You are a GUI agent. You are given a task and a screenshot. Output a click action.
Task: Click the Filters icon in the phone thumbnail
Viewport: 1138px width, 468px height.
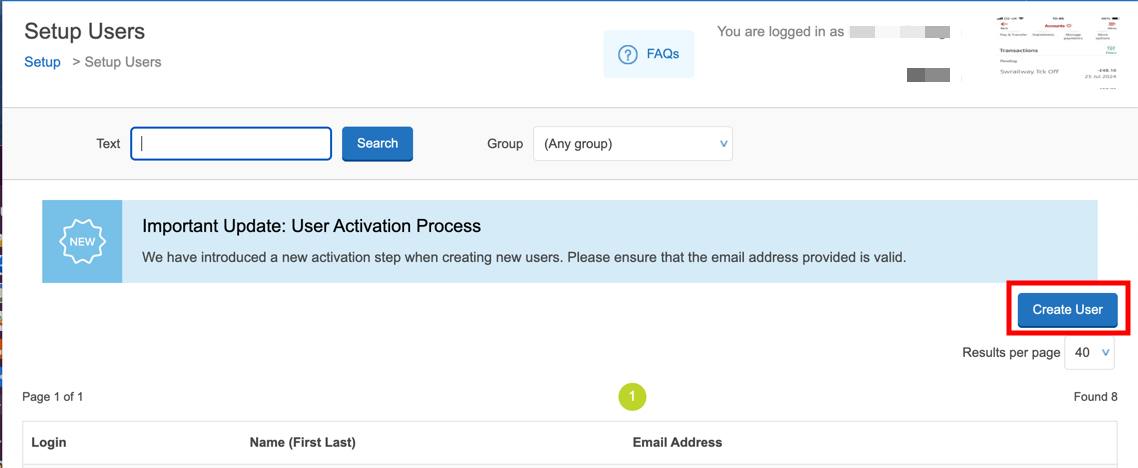pos(1109,50)
